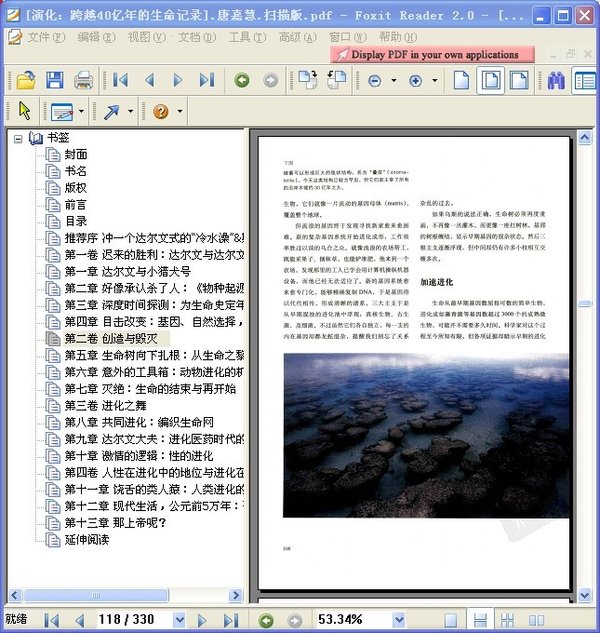Expand snapshot tool dropdown arrow
This screenshot has width=600, height=633.
pyautogui.click(x=81, y=111)
